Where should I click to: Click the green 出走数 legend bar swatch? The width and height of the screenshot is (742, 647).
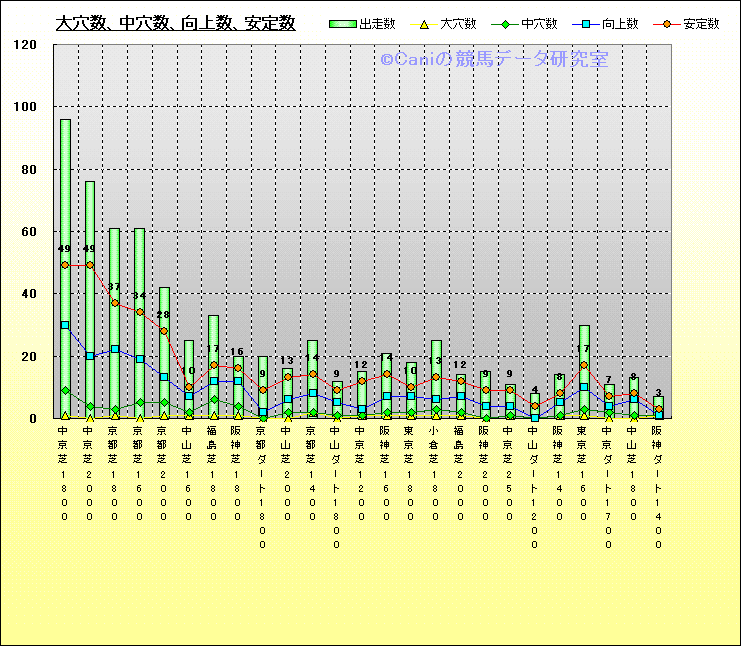pos(342,24)
